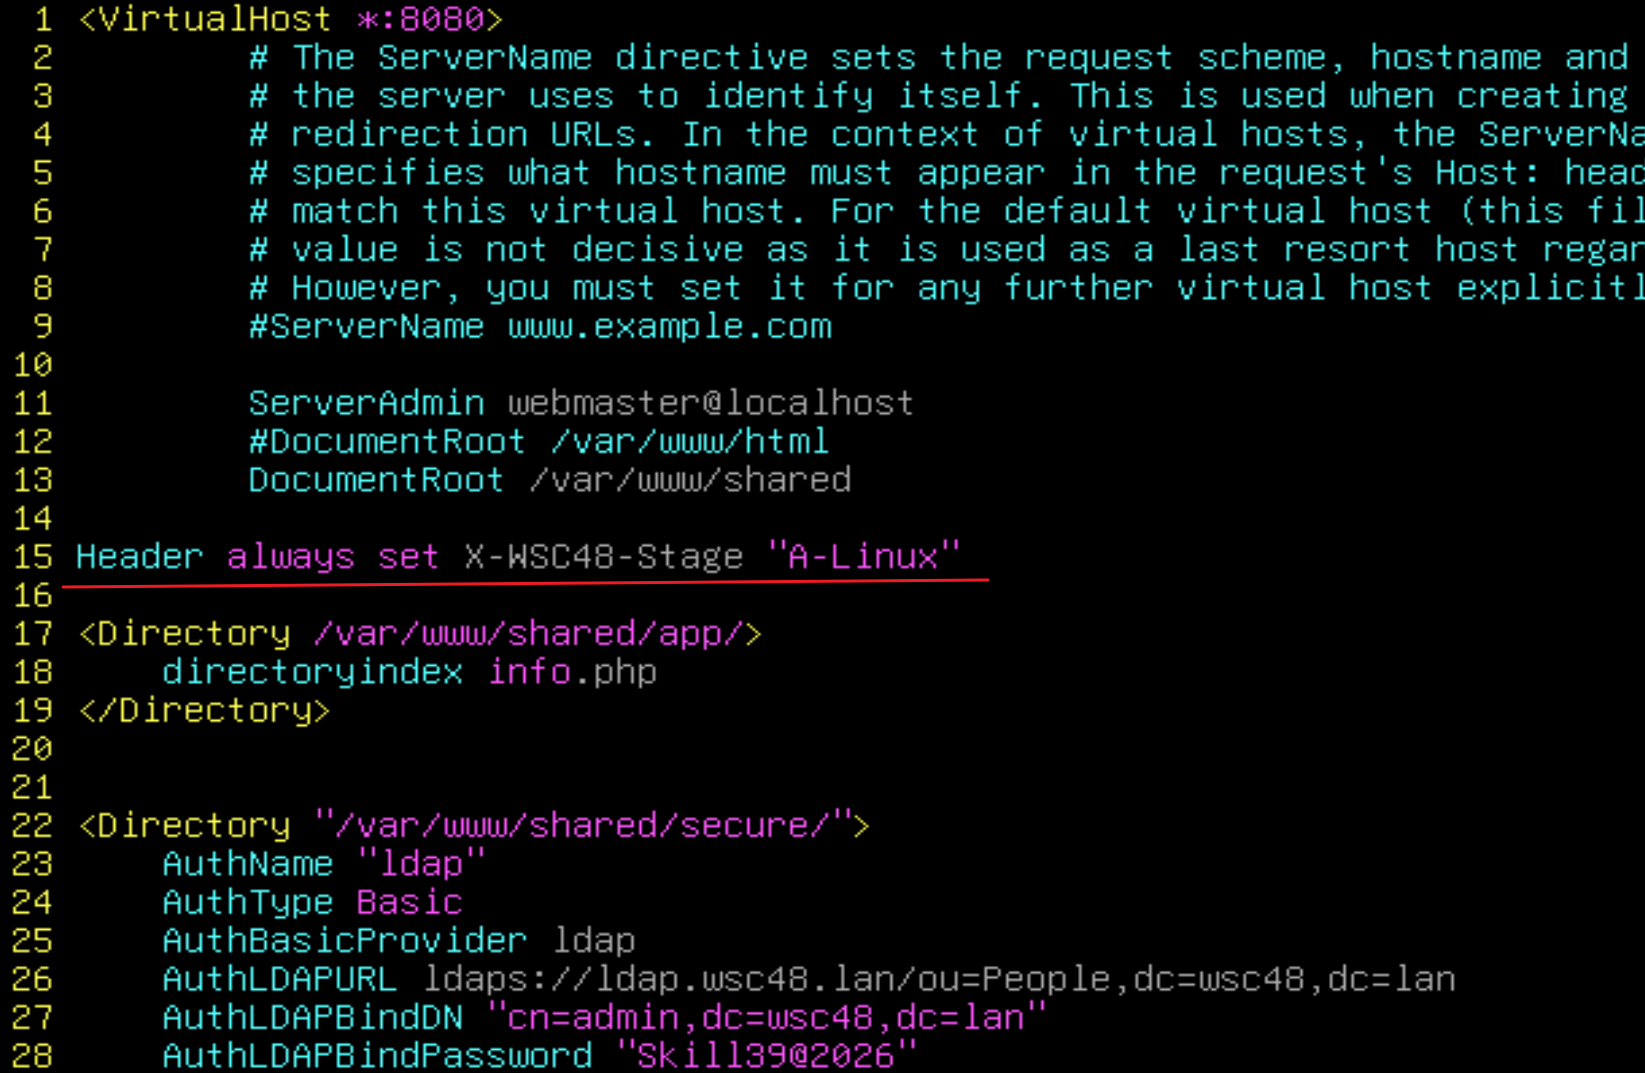Click the VirtualHost *:8080 opening tag

pos(290,19)
